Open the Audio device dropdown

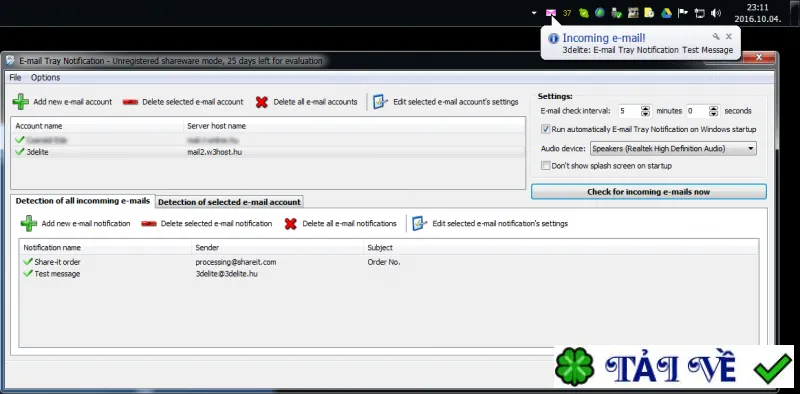point(673,149)
